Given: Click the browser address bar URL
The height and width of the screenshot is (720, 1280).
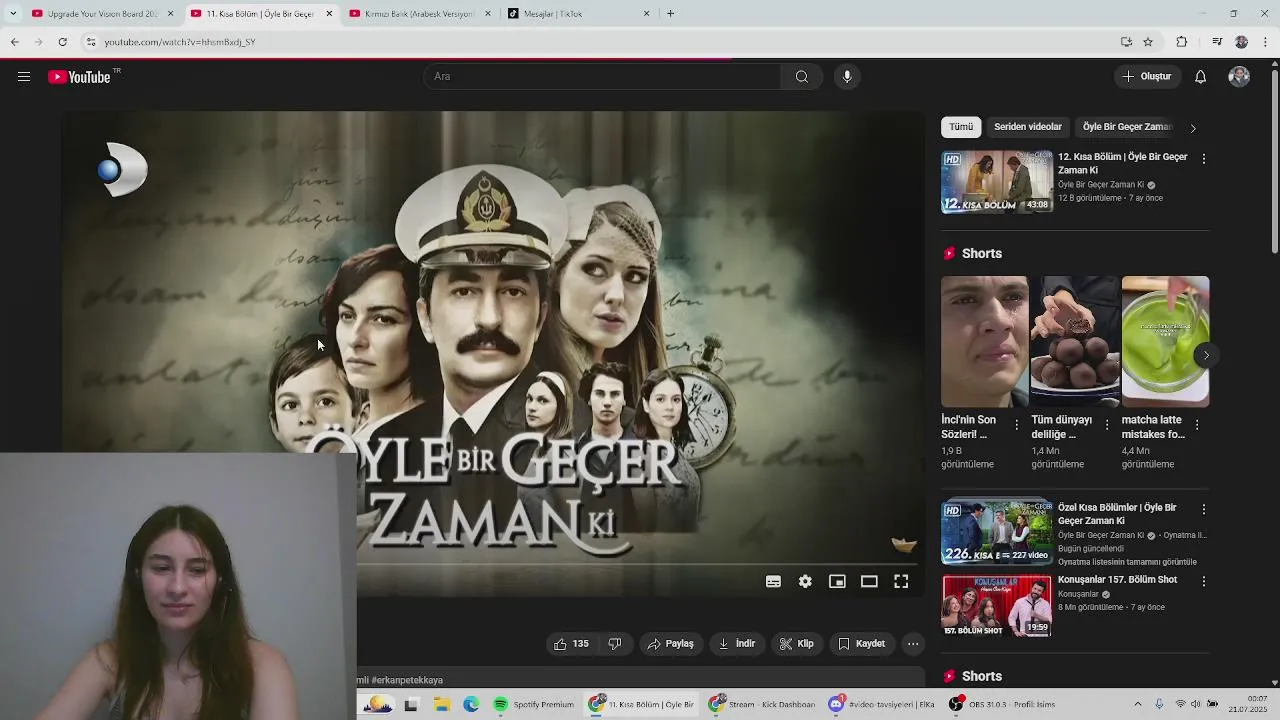Looking at the screenshot, I should 180,42.
